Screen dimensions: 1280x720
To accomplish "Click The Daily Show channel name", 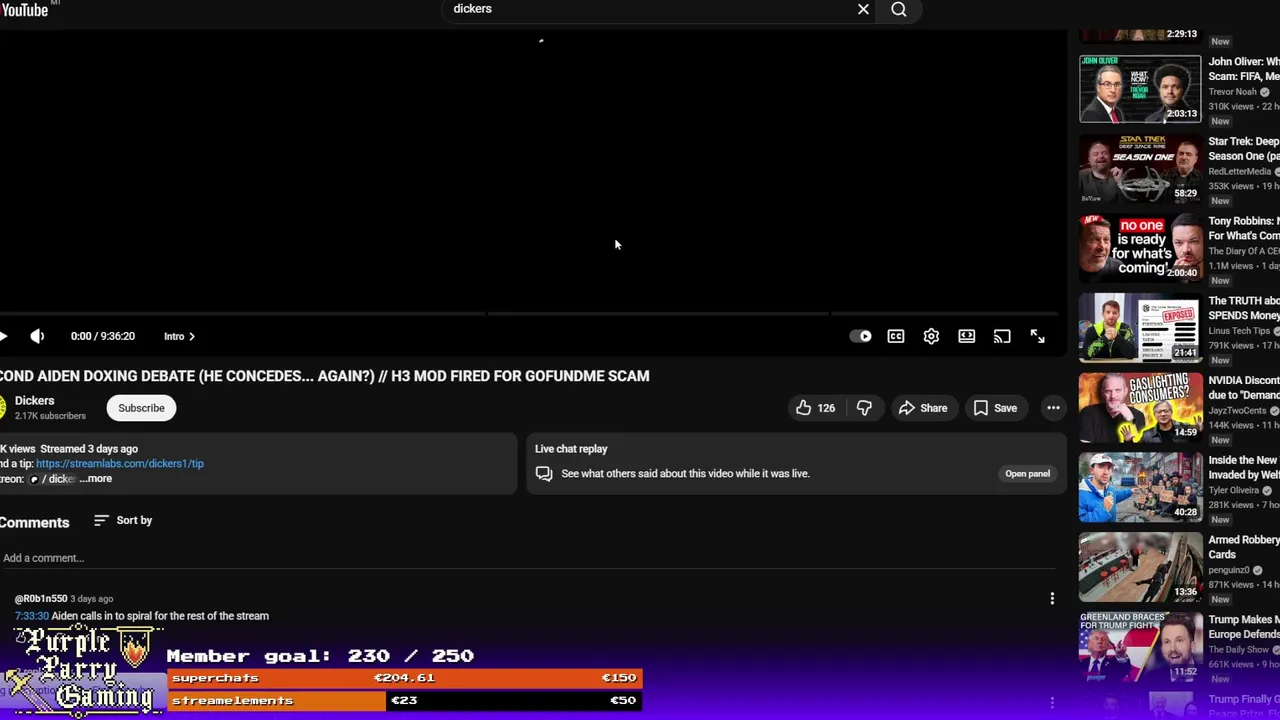I will pos(1239,650).
